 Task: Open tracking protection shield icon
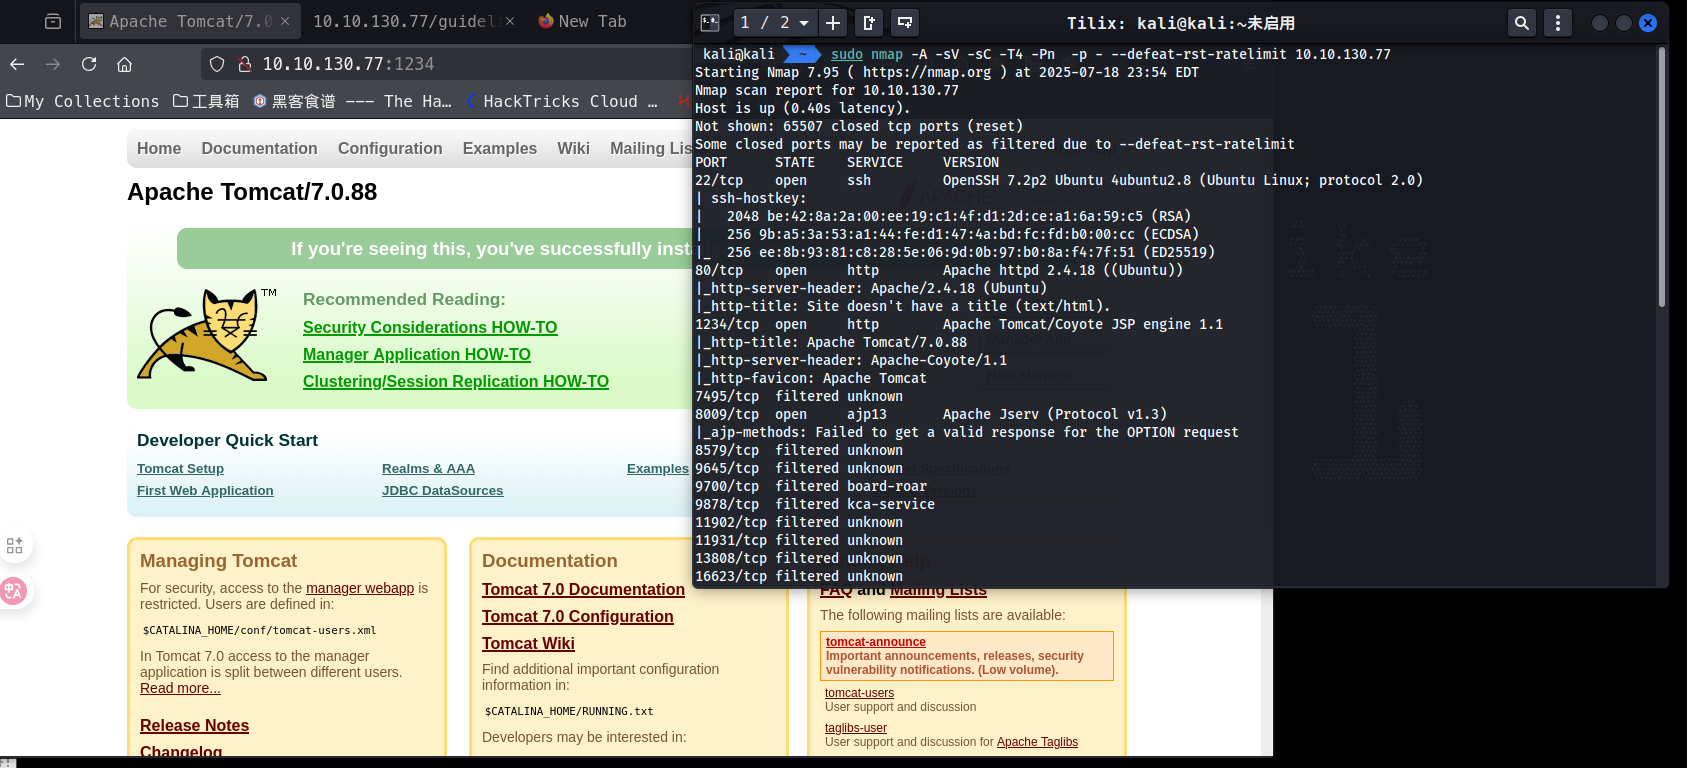(x=217, y=64)
